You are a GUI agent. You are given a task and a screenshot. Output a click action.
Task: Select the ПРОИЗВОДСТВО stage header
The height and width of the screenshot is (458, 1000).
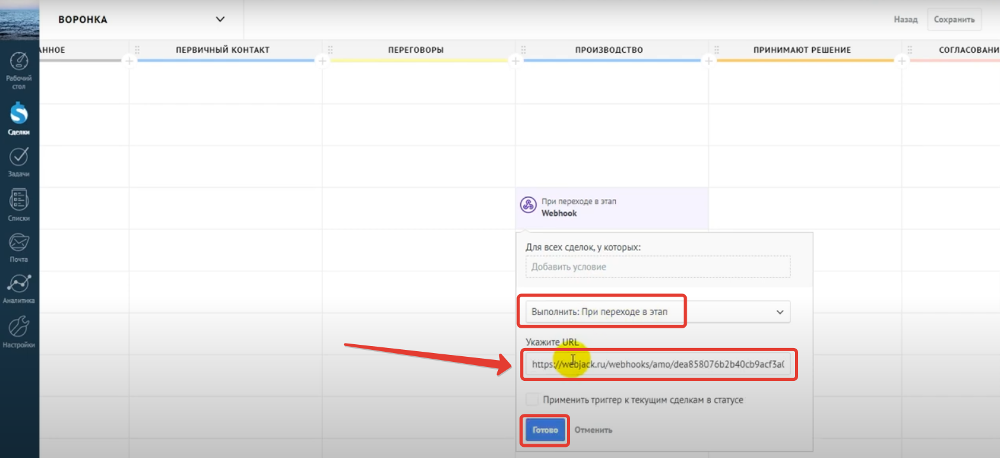click(x=609, y=50)
